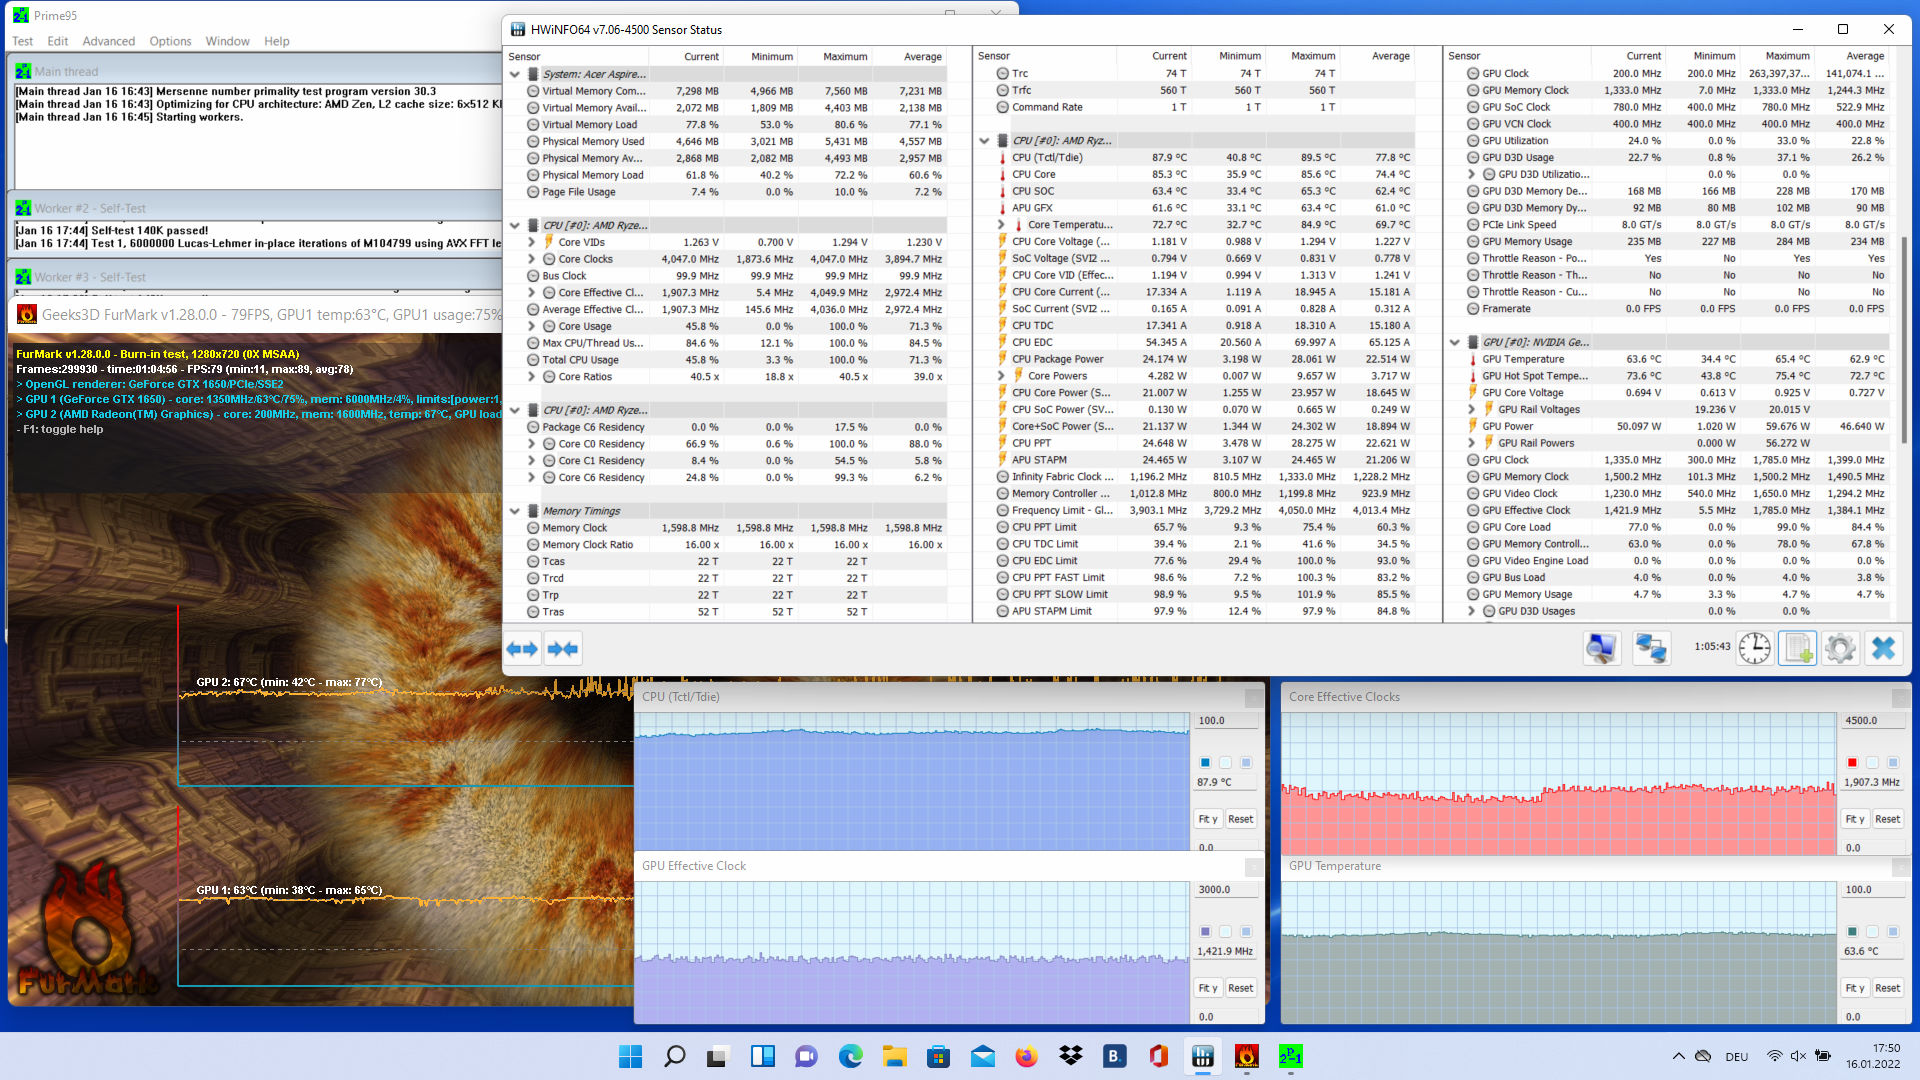Image resolution: width=1920 pixels, height=1080 pixels.
Task: Start logging with the sheet-plus icon
Action: coord(1797,648)
